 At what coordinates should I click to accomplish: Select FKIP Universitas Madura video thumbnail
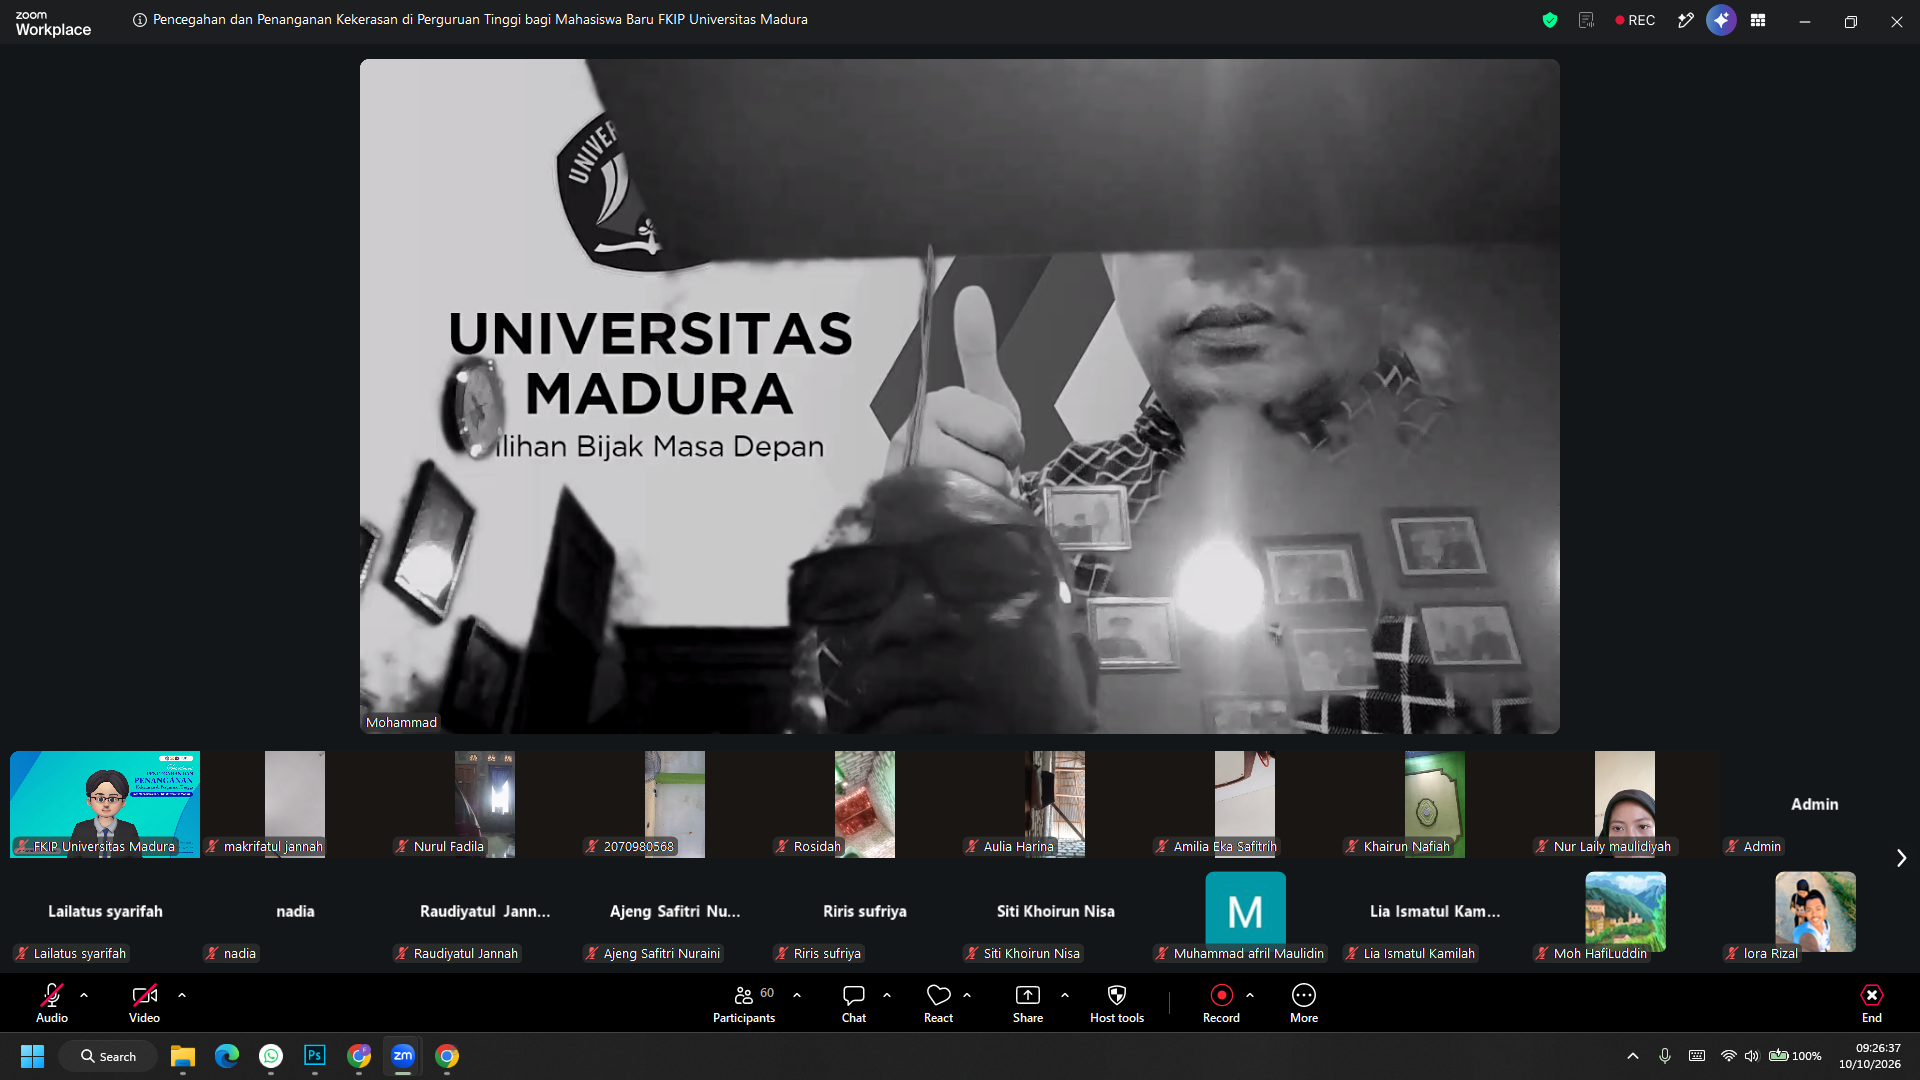[x=105, y=804]
